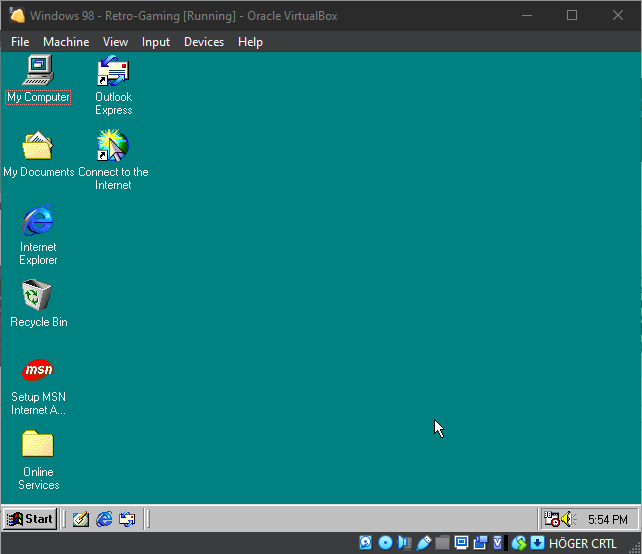Viewport: 642px width, 554px height.
Task: Open the Machine menu
Action: (x=66, y=42)
